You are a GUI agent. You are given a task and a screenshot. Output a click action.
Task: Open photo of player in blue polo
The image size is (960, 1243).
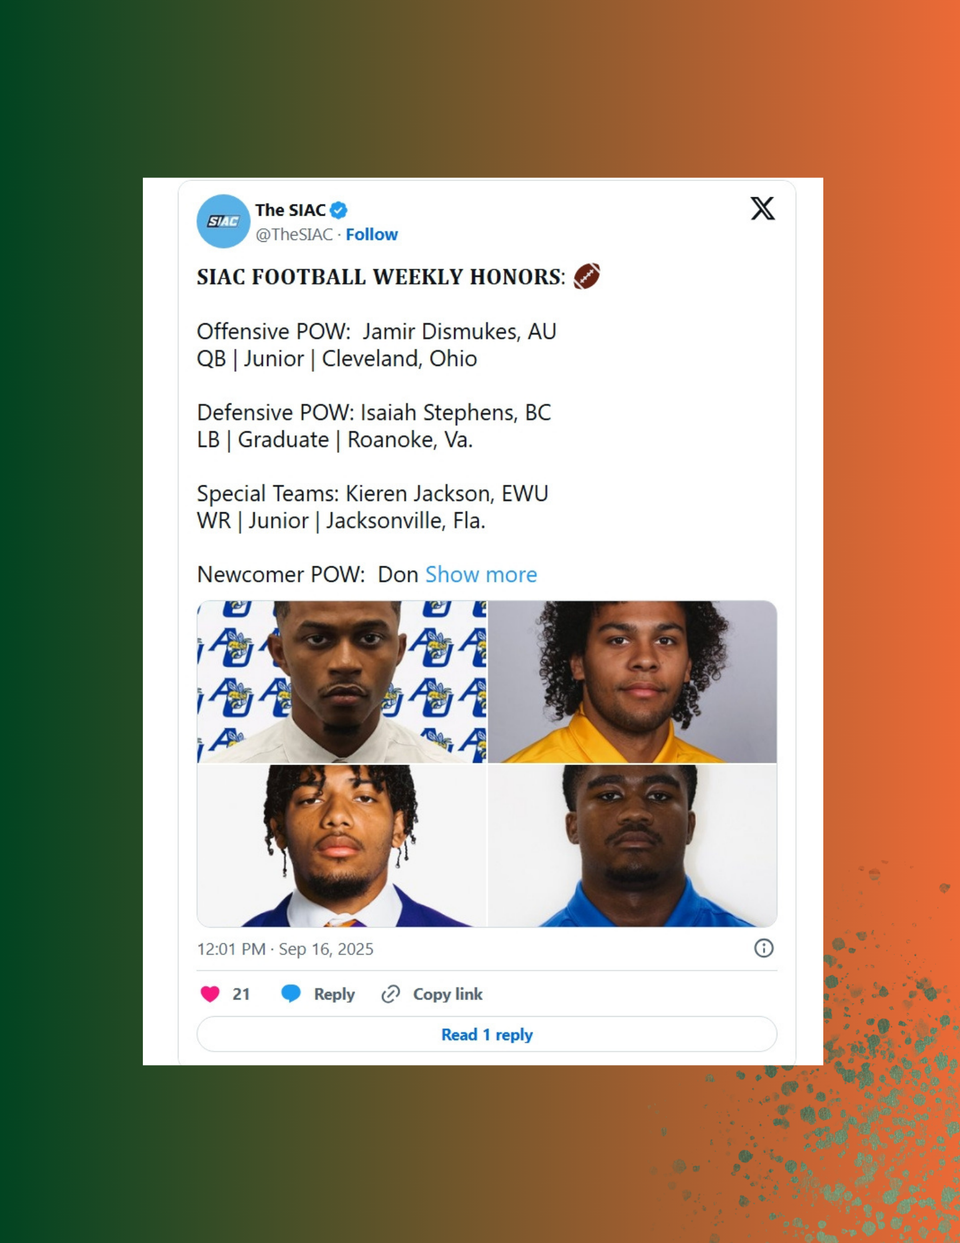633,846
